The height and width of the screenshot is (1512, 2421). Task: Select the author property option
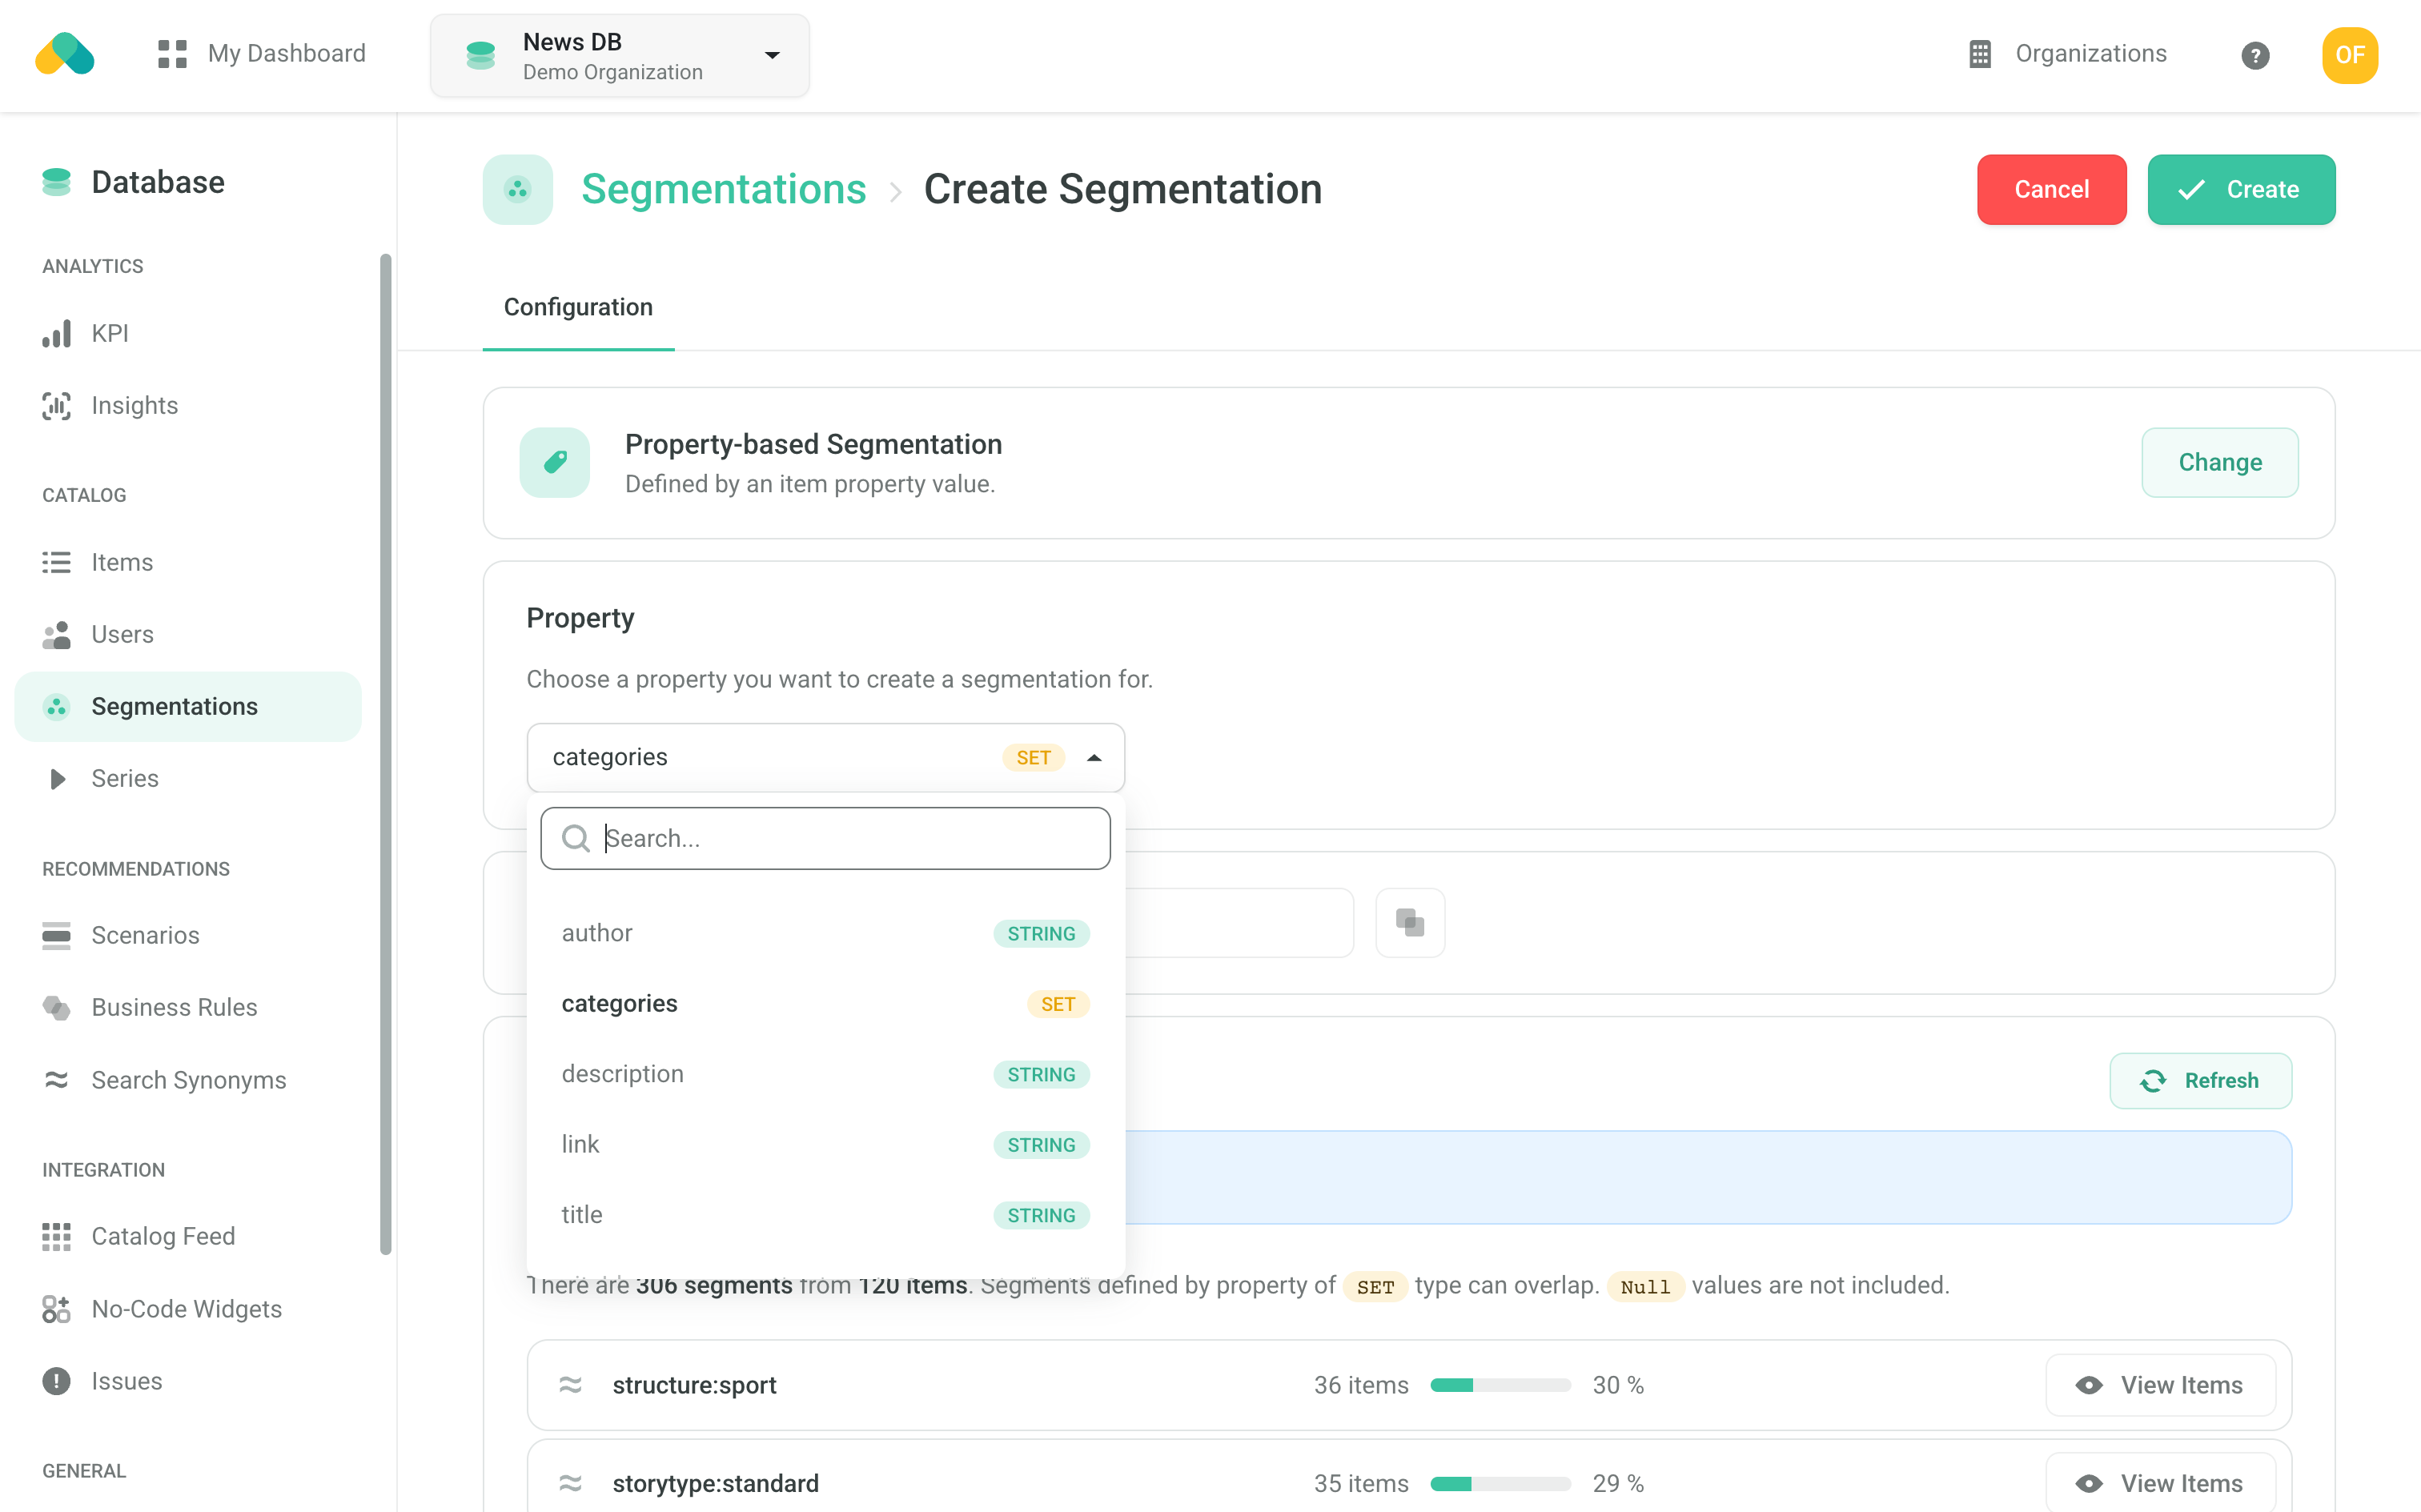coord(826,933)
